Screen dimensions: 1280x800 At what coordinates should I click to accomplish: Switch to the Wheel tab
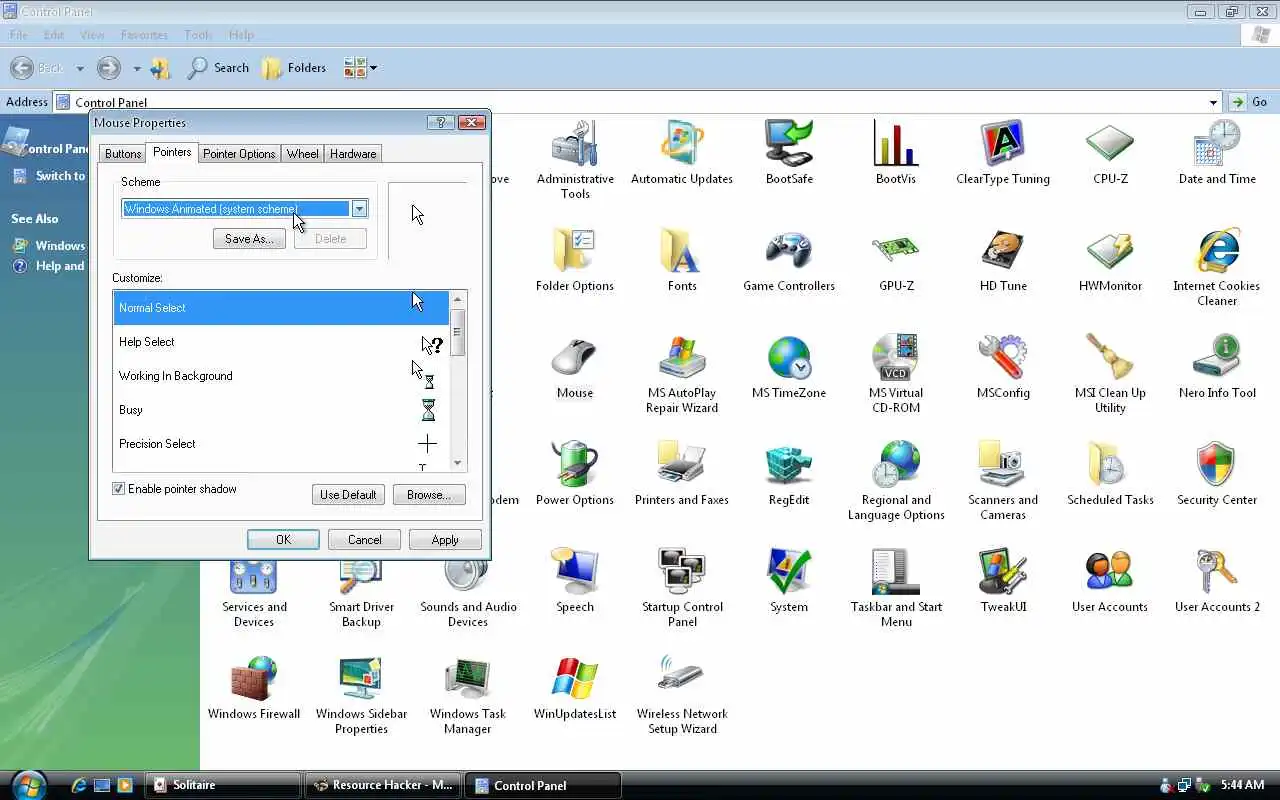(302, 154)
